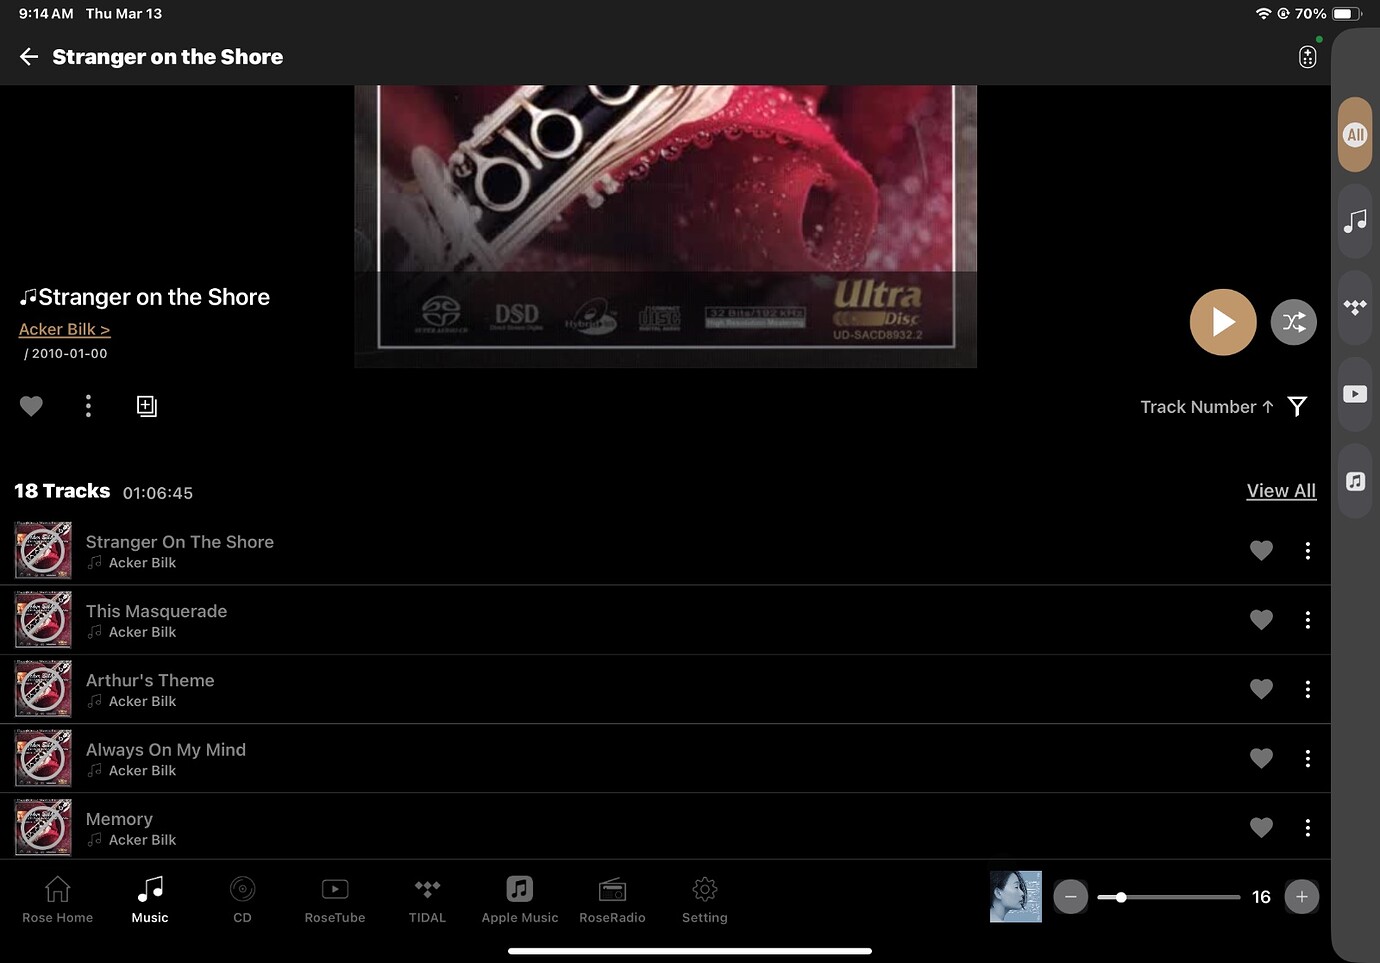Shuffle the album tracks
The image size is (1380, 963).
[x=1293, y=322]
